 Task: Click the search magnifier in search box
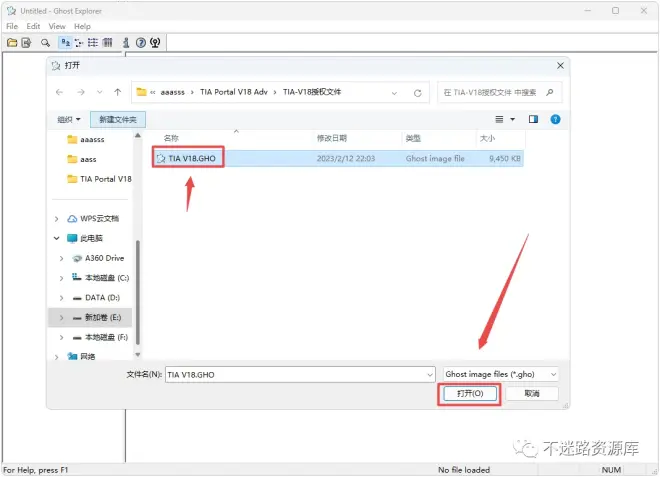point(550,92)
